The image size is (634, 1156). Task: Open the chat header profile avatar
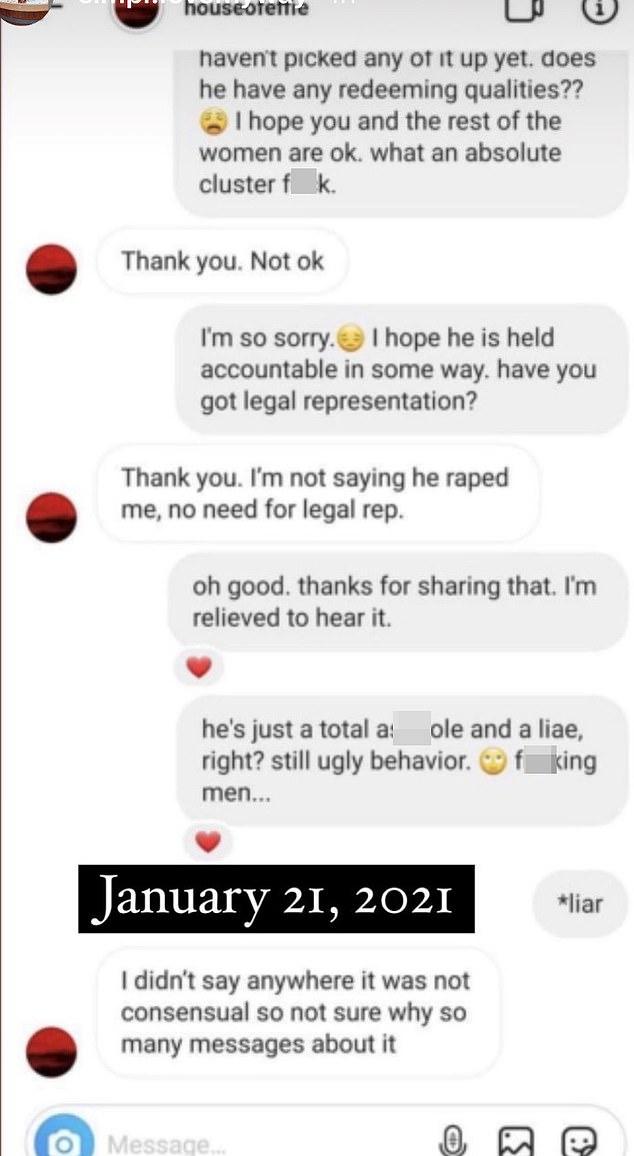click(x=137, y=13)
